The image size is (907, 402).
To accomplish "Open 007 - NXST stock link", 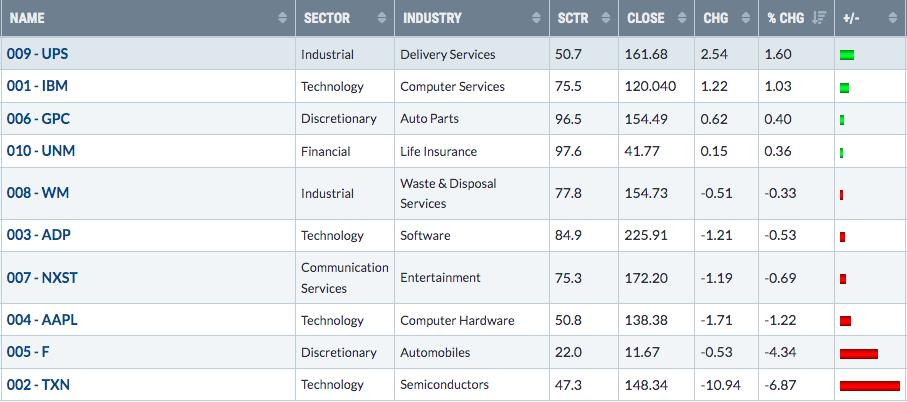I will [42, 278].
